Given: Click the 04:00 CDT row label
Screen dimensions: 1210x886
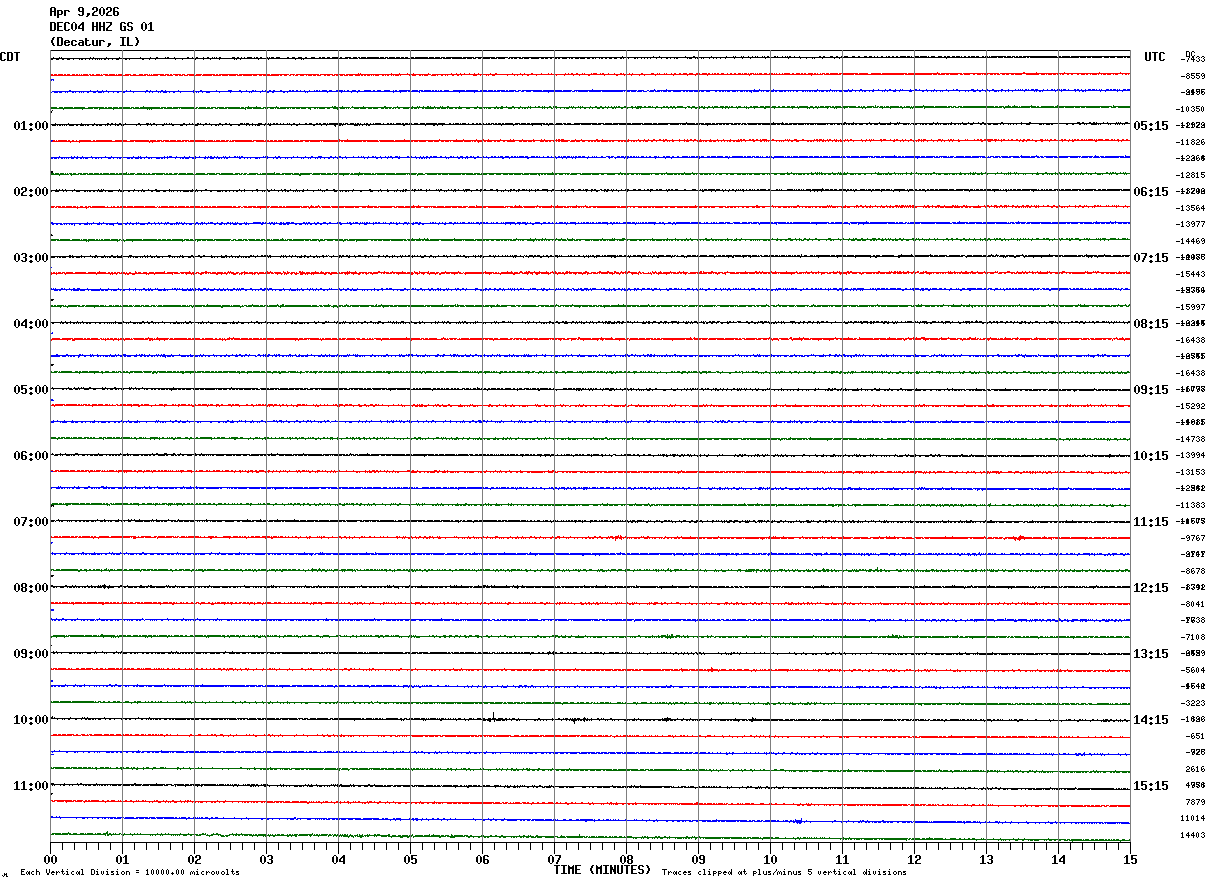Looking at the screenshot, I should tap(31, 324).
